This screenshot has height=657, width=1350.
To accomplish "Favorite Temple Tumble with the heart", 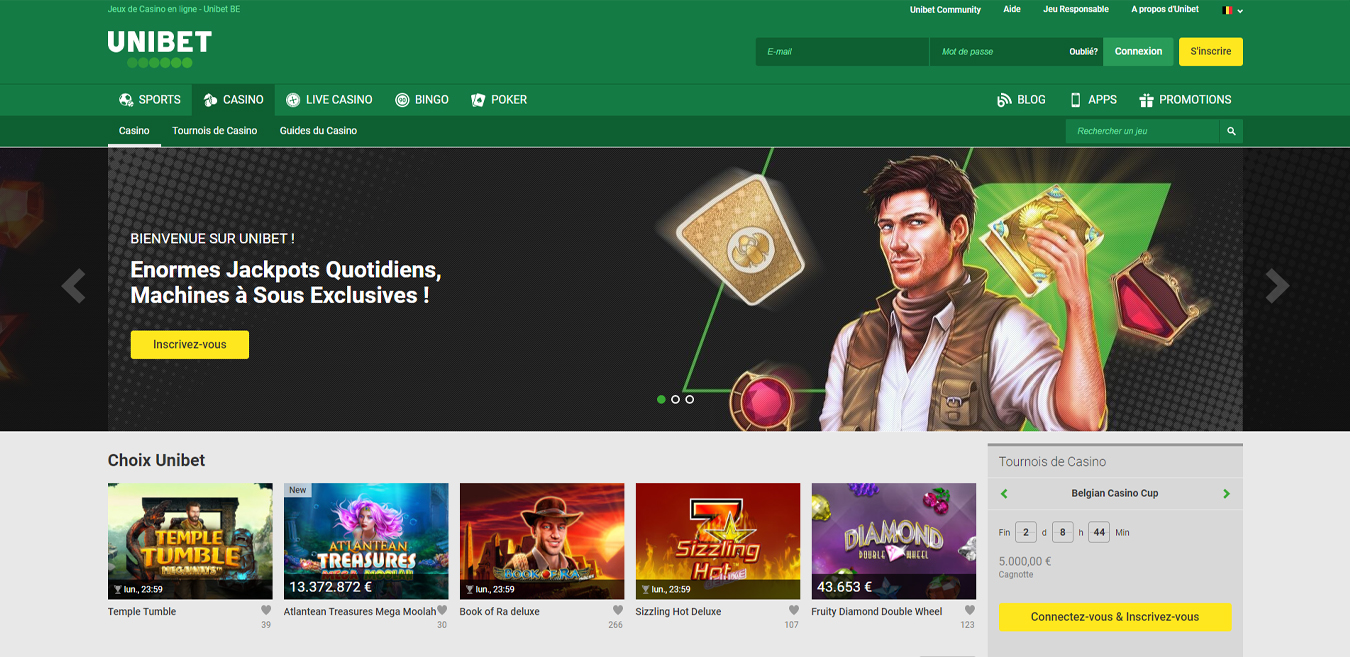I will 266,611.
